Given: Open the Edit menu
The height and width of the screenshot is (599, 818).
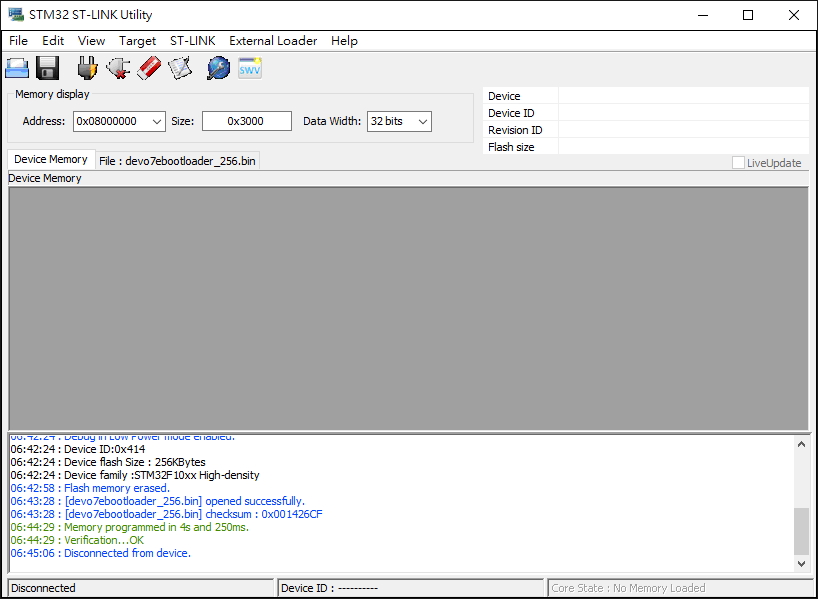Looking at the screenshot, I should (x=53, y=41).
